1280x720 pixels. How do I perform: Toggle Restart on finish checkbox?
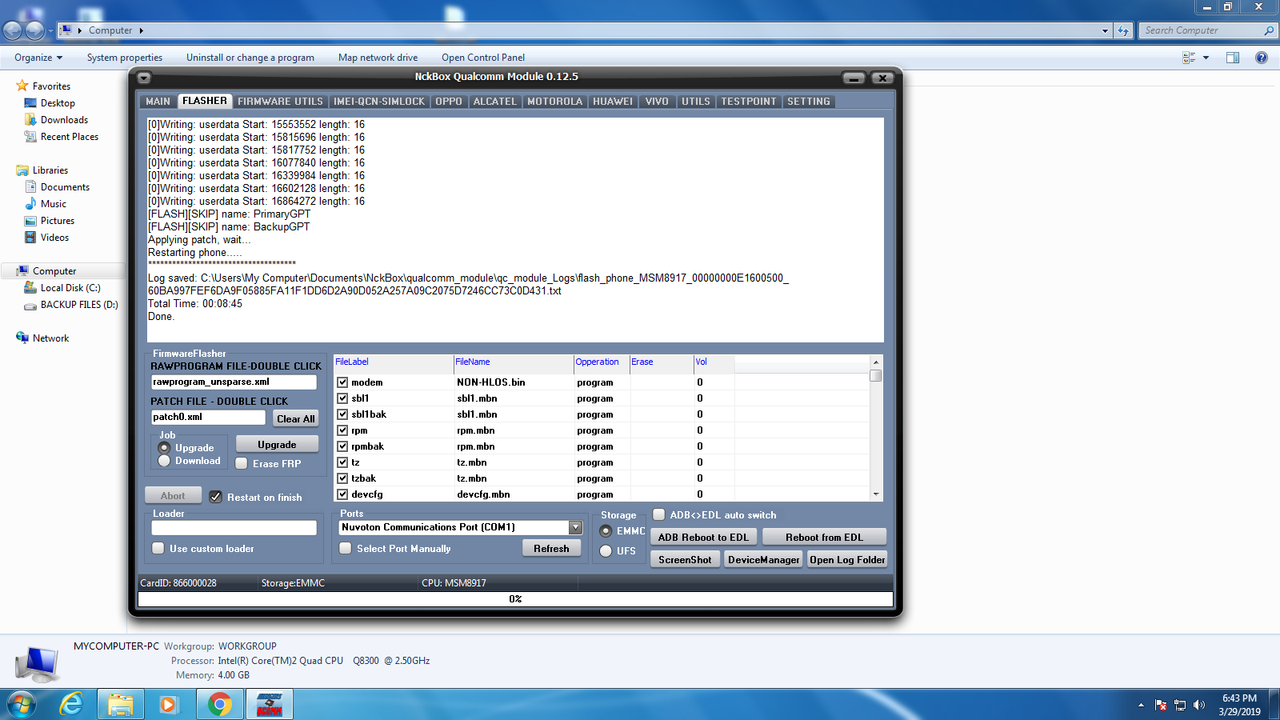click(216, 497)
